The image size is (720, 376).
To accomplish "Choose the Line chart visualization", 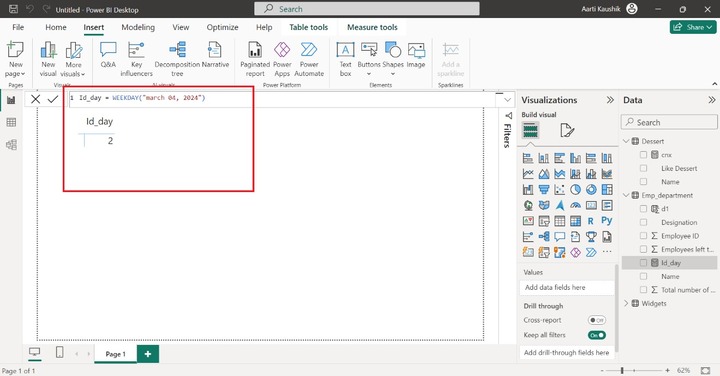I will click(x=528, y=174).
